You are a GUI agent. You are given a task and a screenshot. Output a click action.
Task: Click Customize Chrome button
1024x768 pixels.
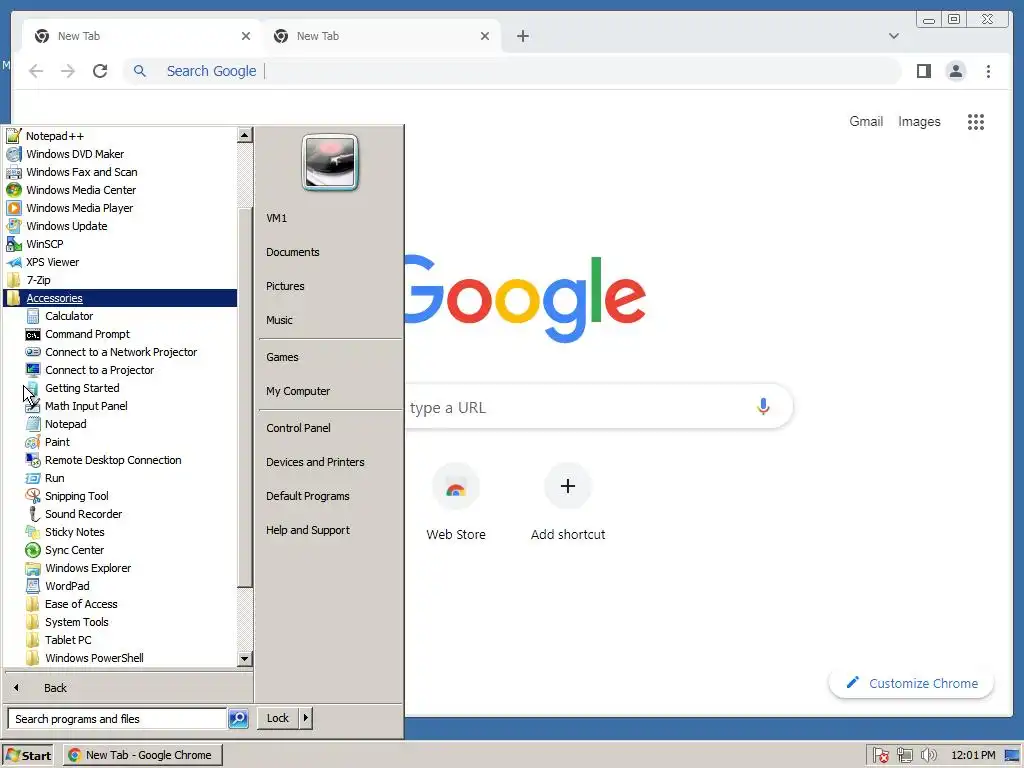point(911,683)
